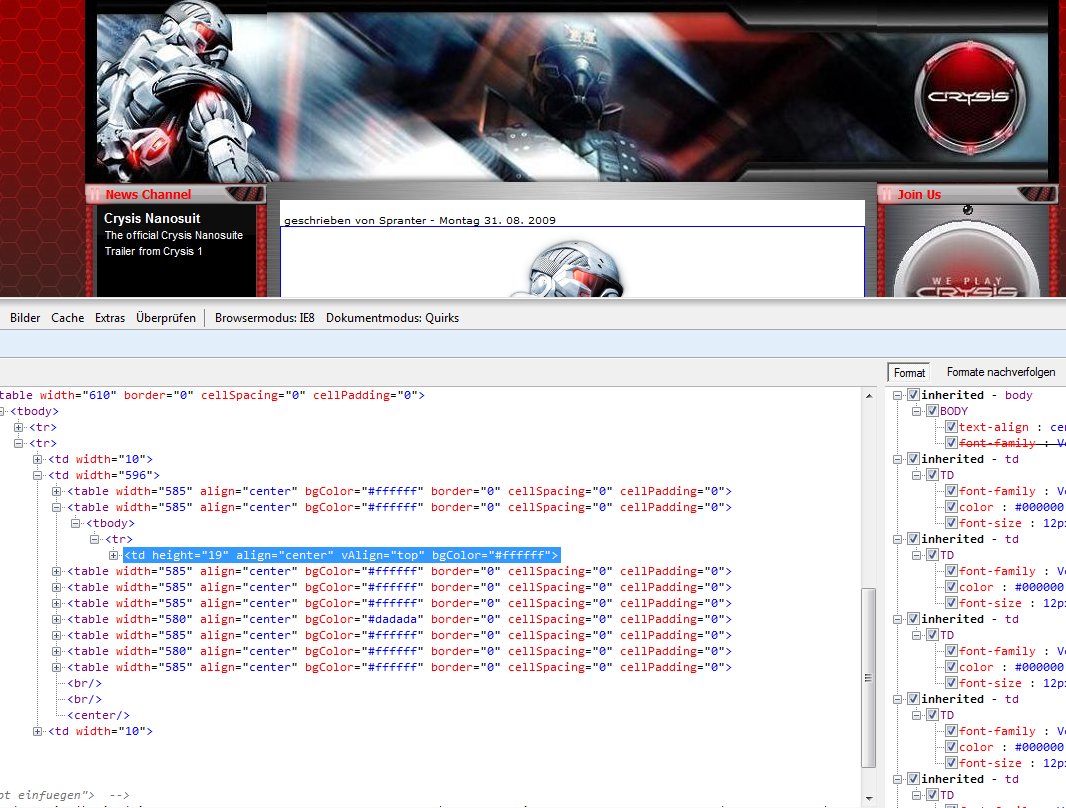Uncheck the BODY rule checkbox

pyautogui.click(x=933, y=411)
